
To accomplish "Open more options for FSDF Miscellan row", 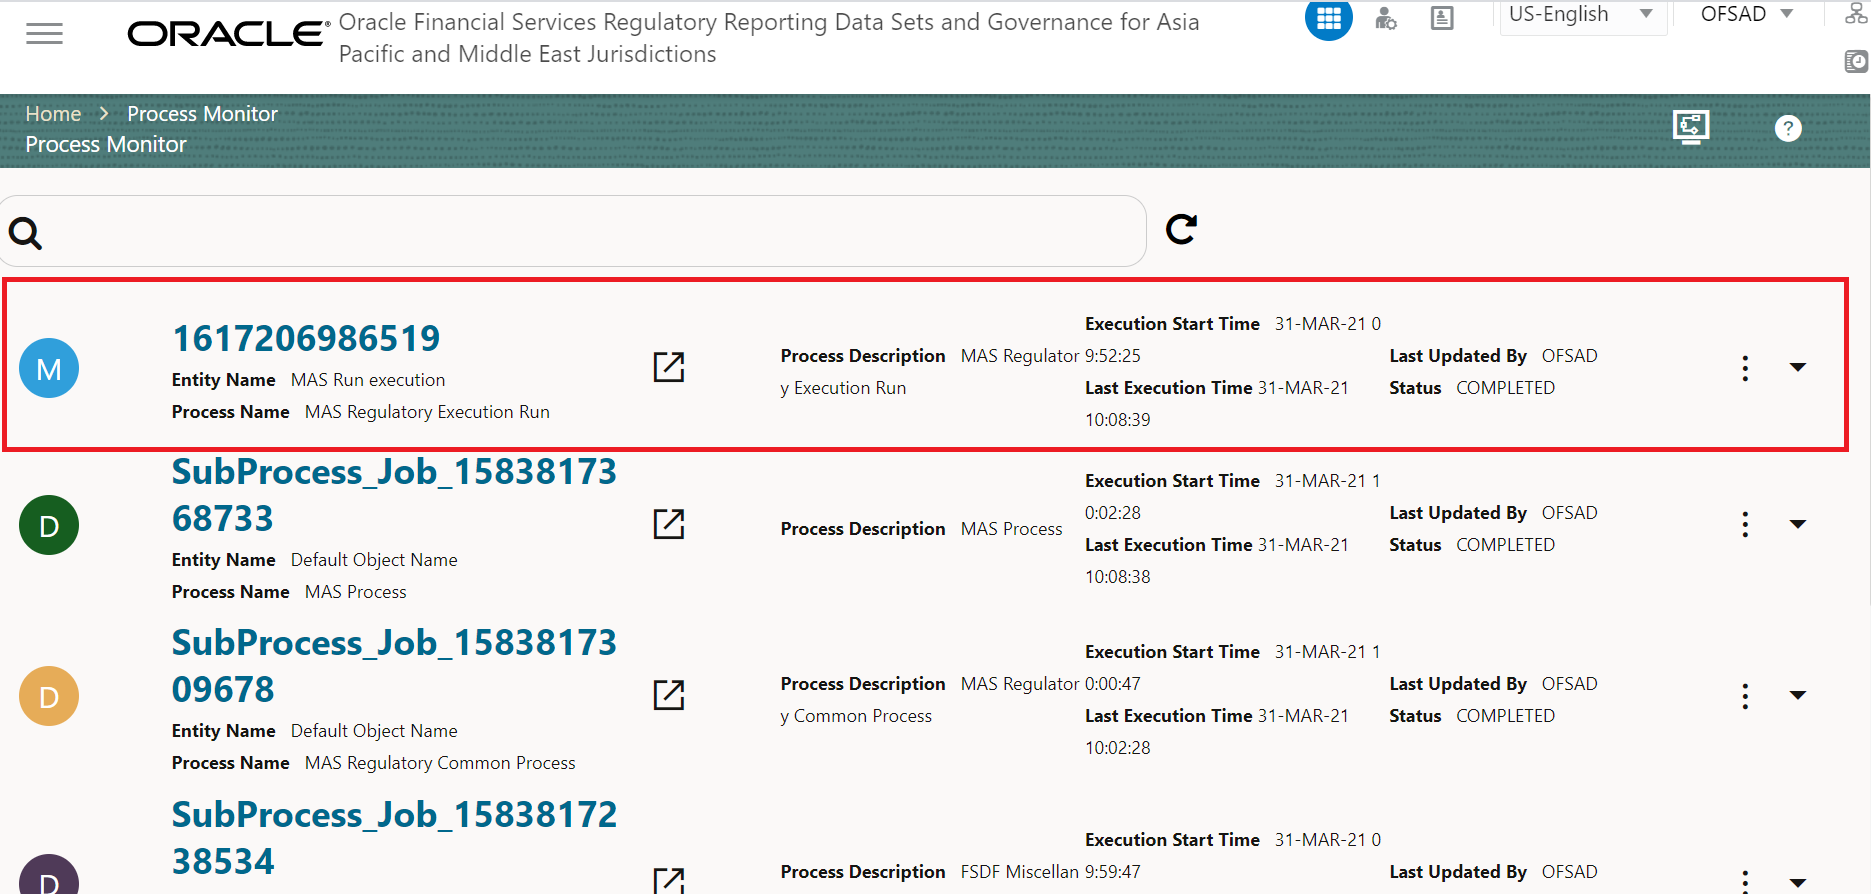I will click(x=1745, y=881).
